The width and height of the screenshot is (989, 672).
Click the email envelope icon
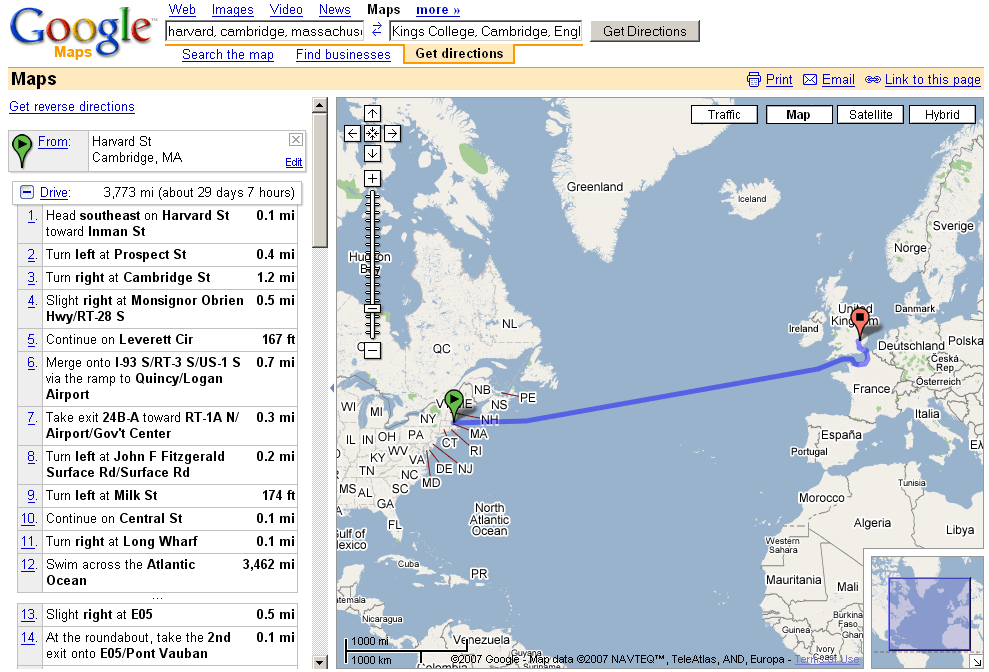click(x=810, y=80)
